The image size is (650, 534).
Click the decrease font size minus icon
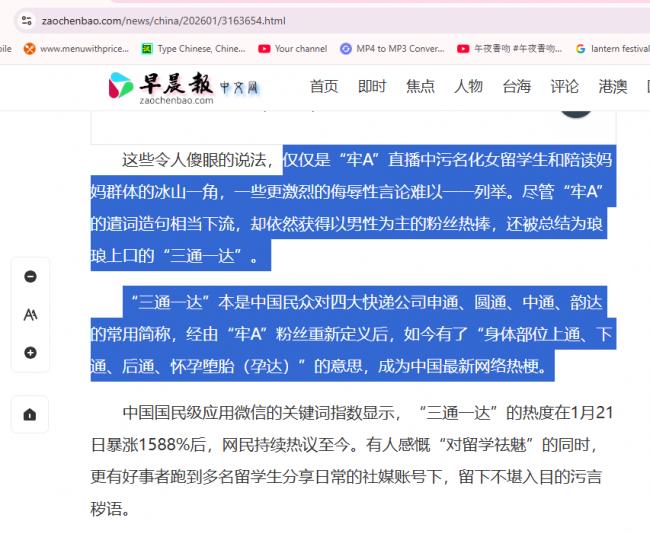pyautogui.click(x=30, y=277)
